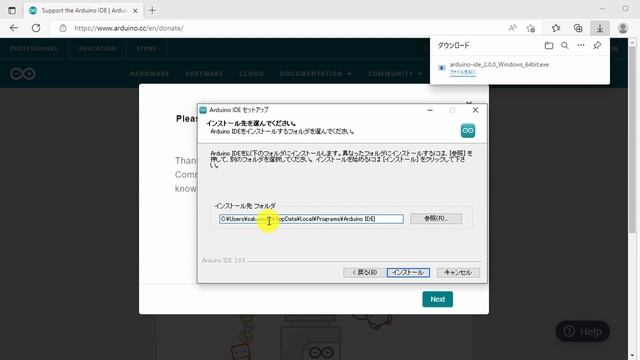
Task: Minimize the browser window
Action: pyautogui.click(x=602, y=9)
